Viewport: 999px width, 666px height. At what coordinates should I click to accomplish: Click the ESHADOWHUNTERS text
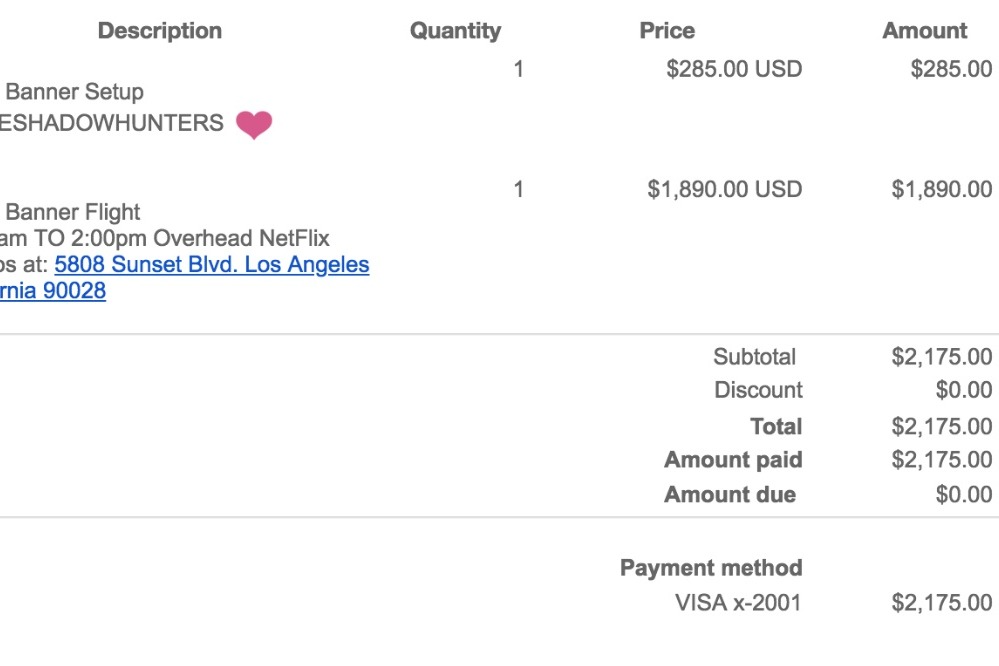click(111, 122)
